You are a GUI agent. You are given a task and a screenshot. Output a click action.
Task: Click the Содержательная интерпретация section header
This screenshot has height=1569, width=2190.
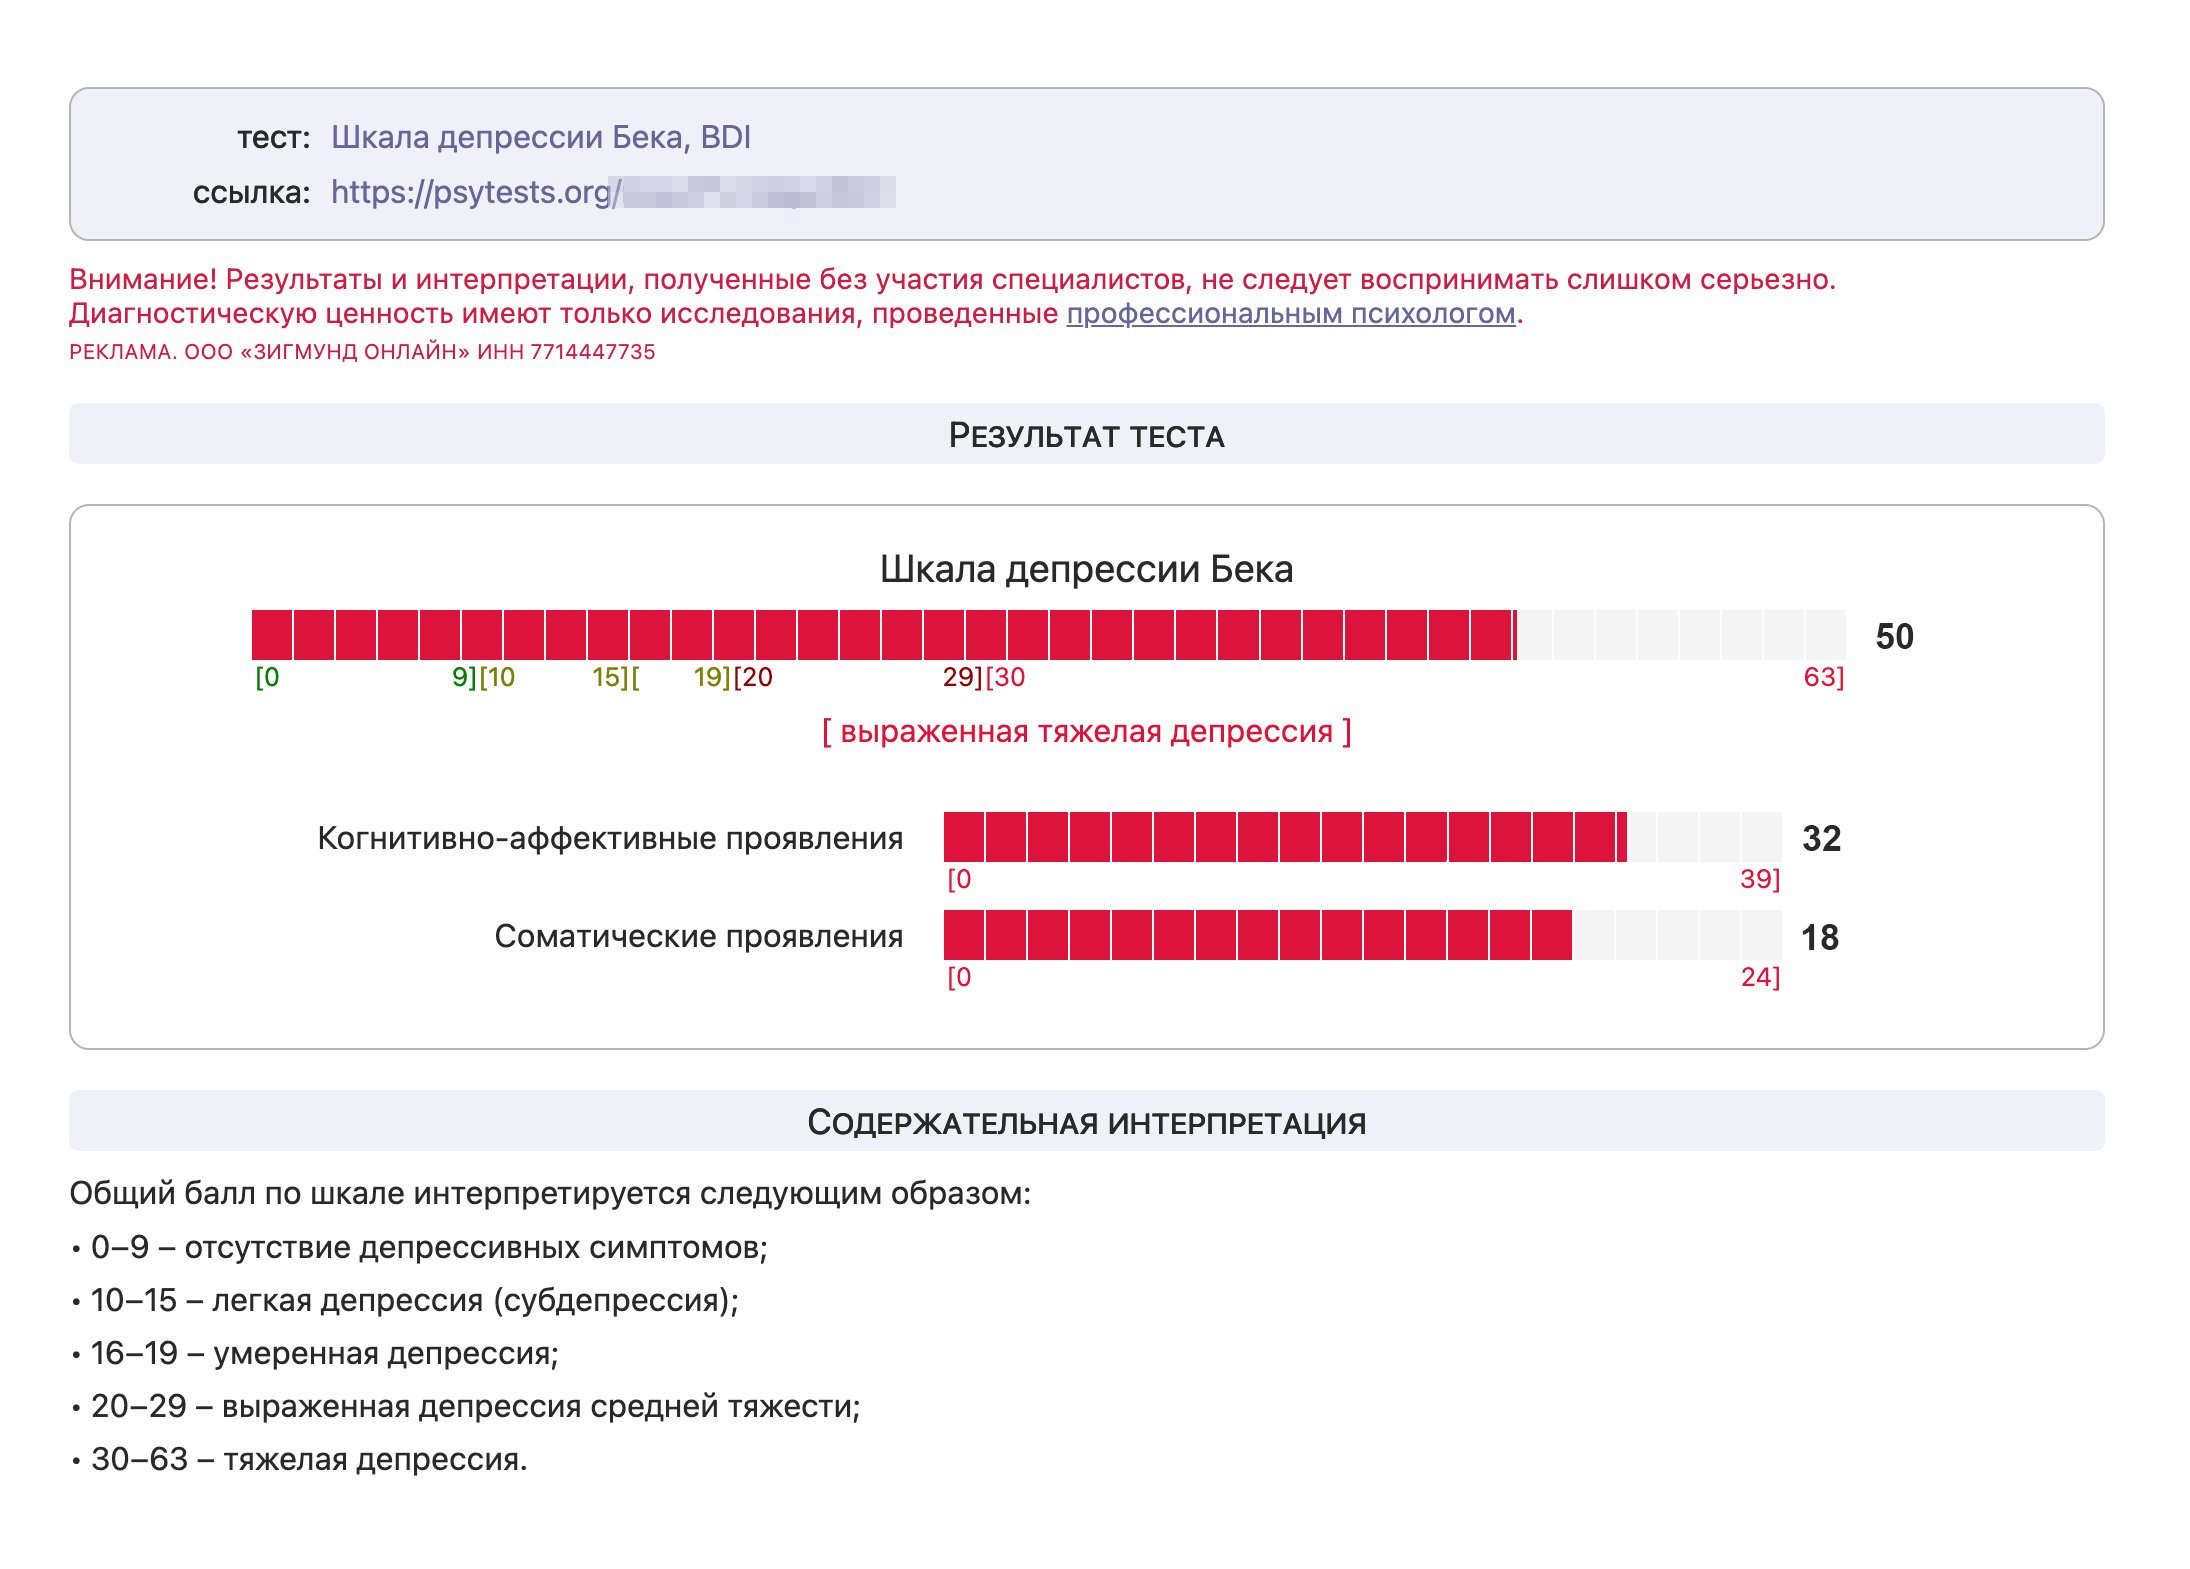tap(1087, 1122)
